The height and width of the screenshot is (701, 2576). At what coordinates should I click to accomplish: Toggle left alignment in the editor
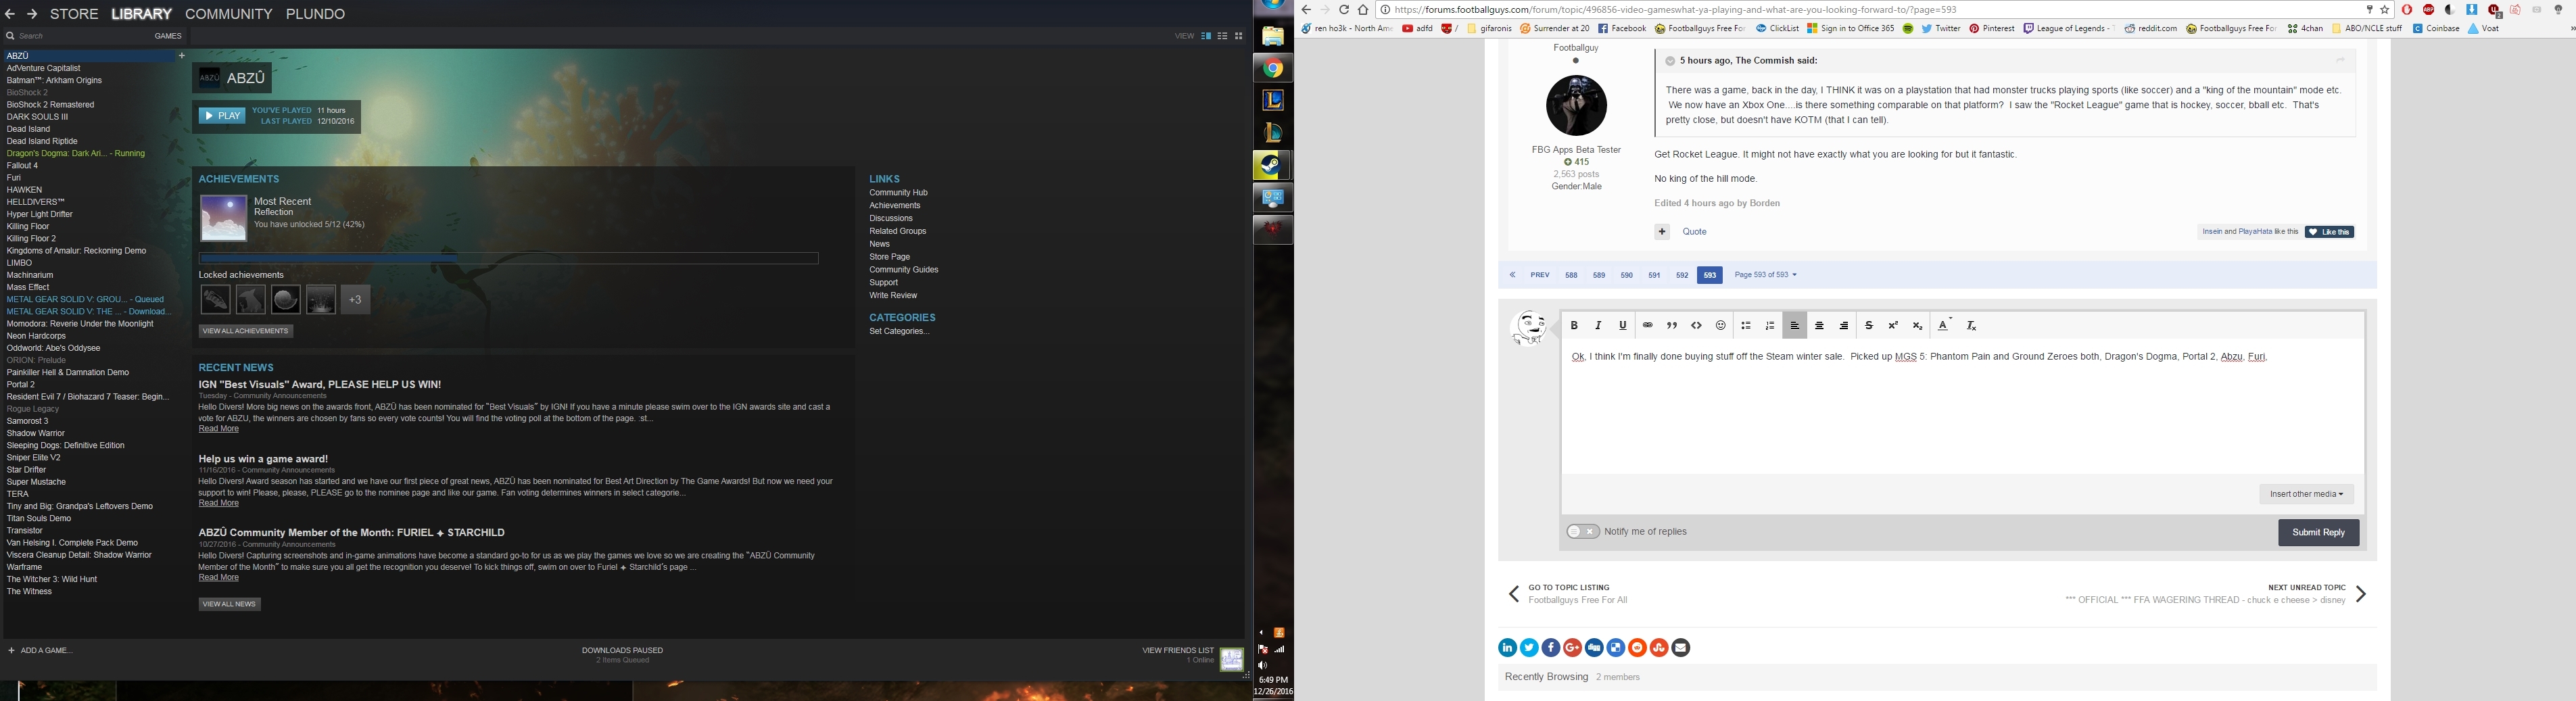tap(1795, 326)
